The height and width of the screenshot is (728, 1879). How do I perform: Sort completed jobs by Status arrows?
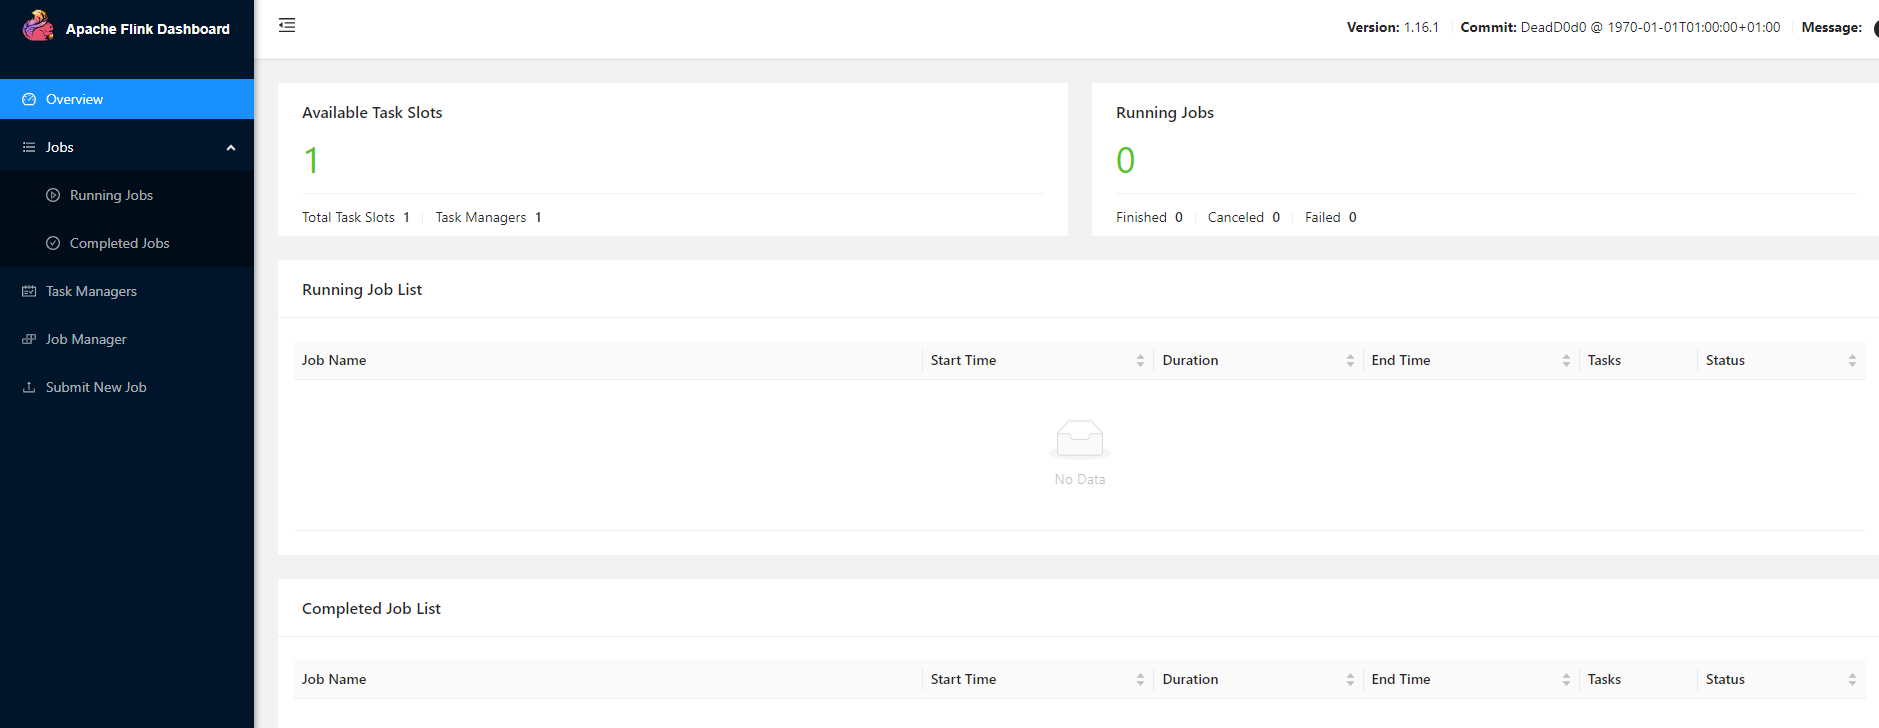coord(1852,680)
